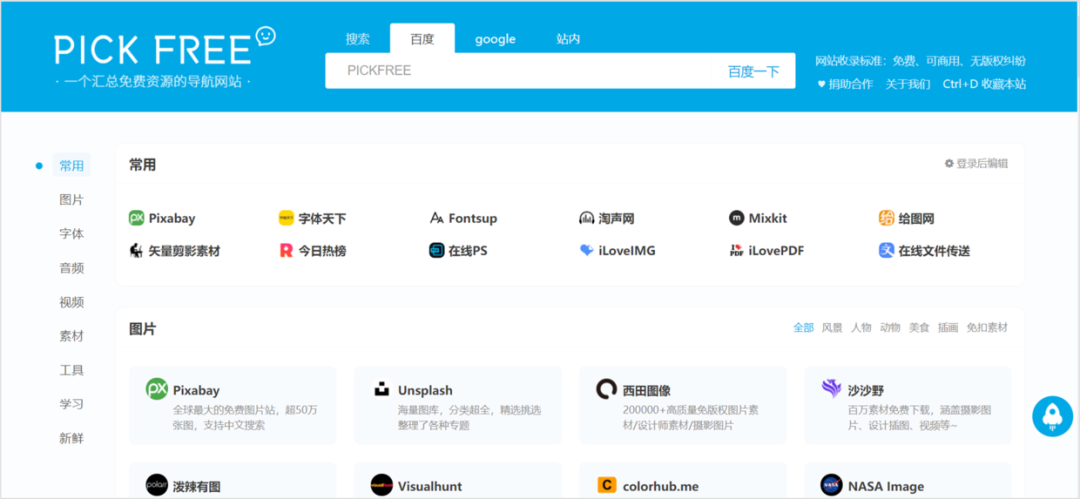Click the Fontsup icon
The width and height of the screenshot is (1080, 499).
(x=436, y=218)
